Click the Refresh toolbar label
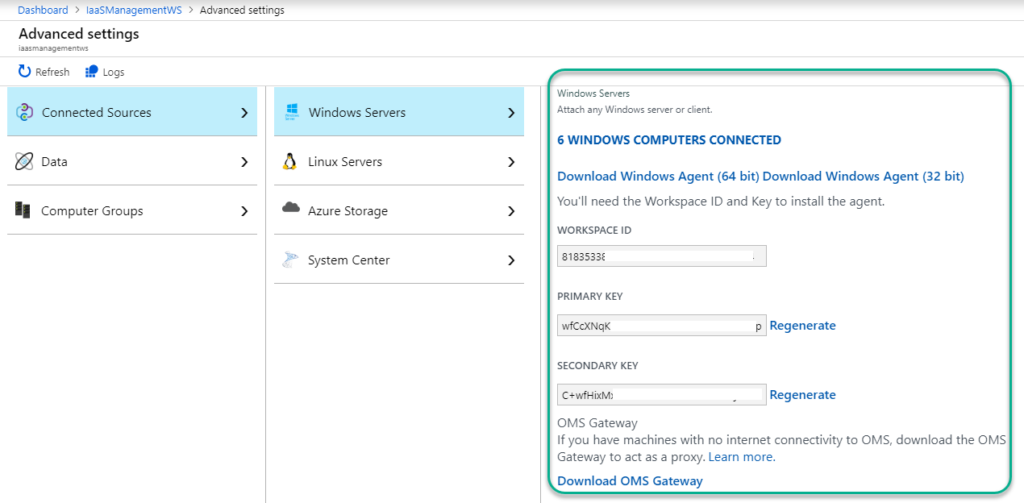The image size is (1024, 503). click(x=52, y=72)
